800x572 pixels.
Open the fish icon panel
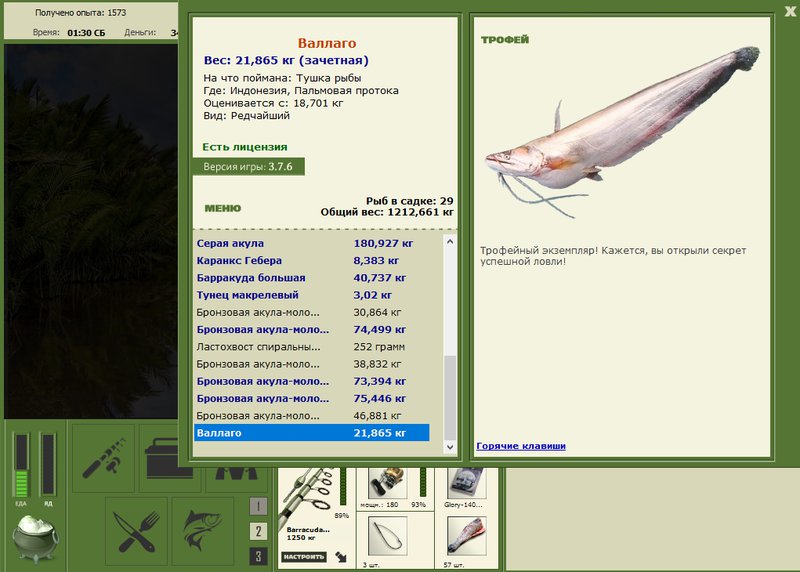click(x=203, y=531)
